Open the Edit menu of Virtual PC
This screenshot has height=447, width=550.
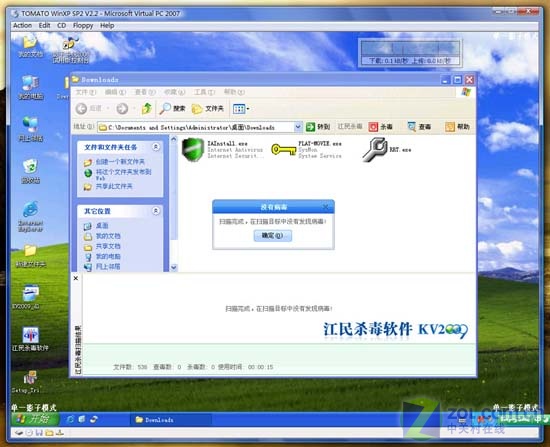point(44,26)
